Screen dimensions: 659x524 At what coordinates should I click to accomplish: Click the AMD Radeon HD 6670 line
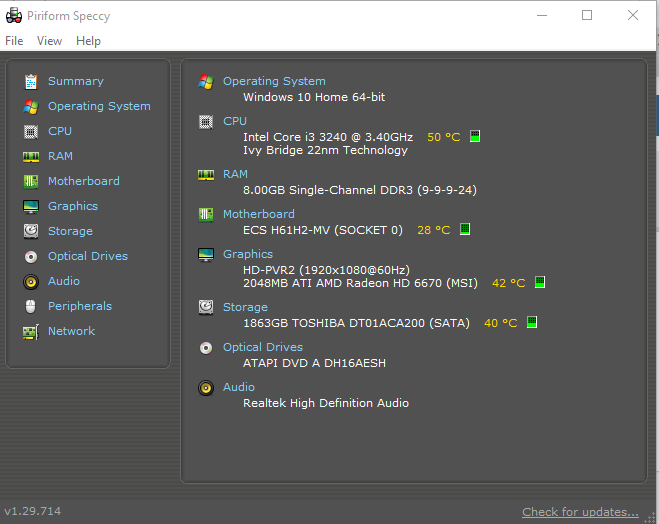tap(360, 283)
